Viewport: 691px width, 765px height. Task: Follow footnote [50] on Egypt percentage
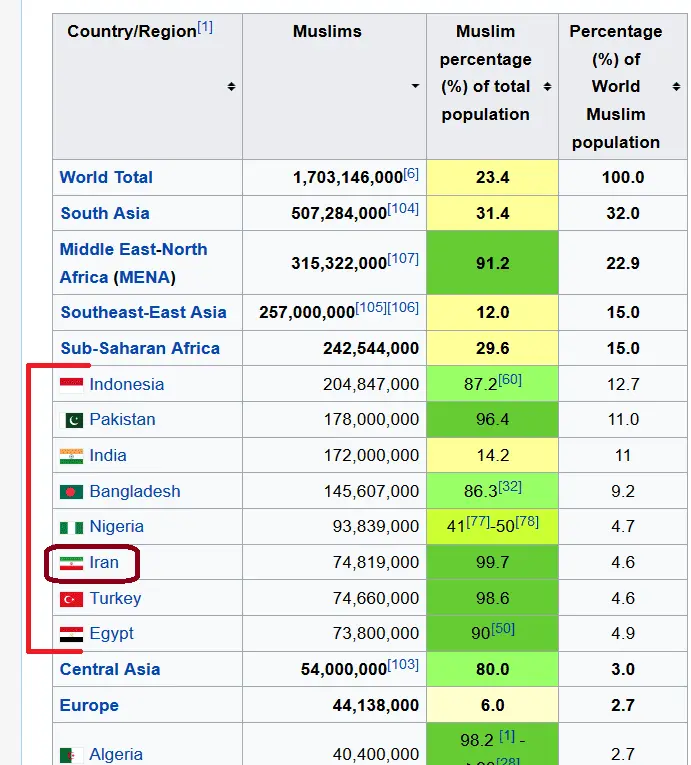(503, 629)
